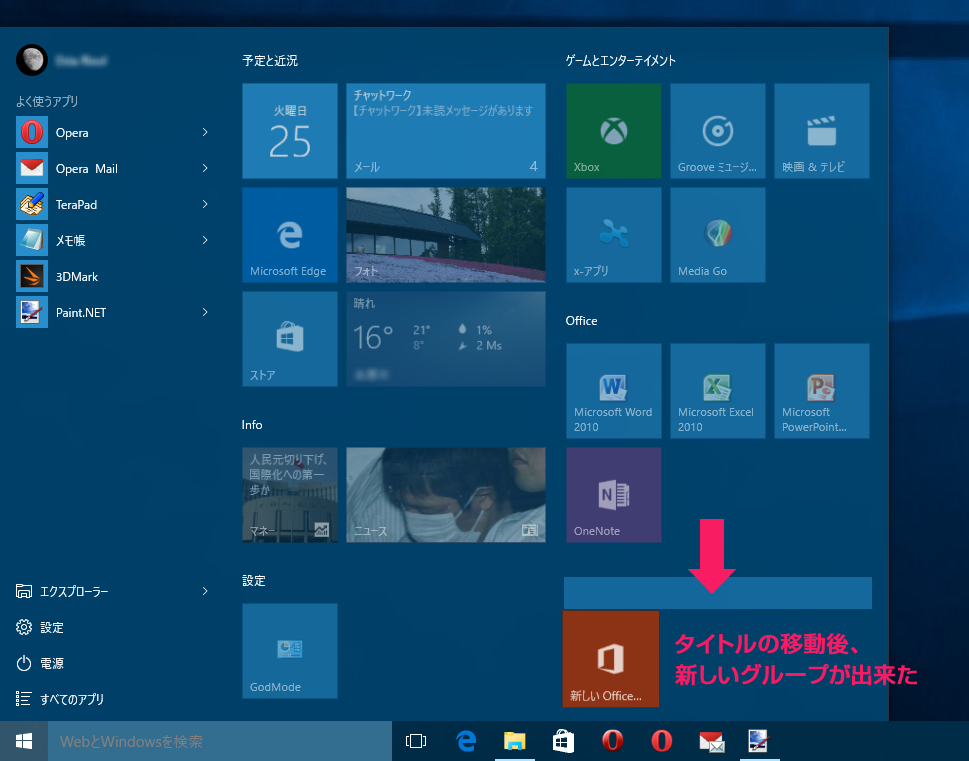Select the Info group heading

click(x=252, y=425)
